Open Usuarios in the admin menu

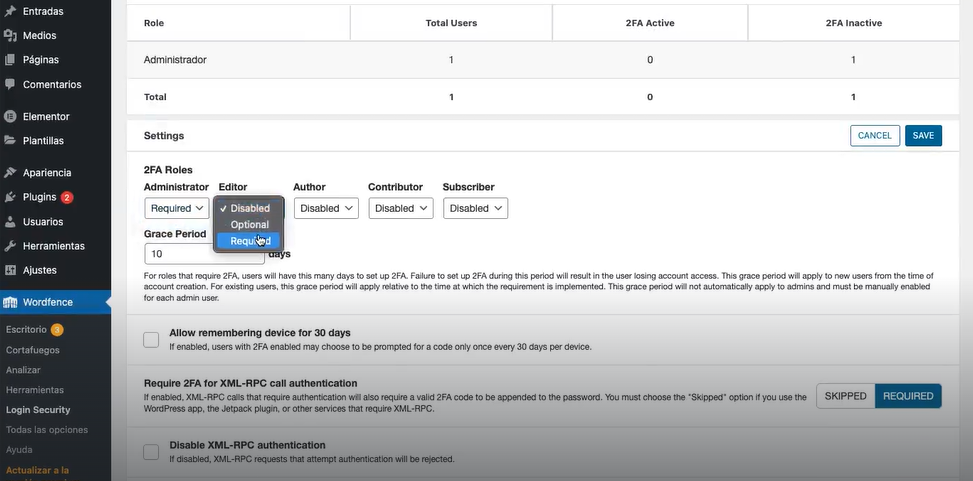pos(43,222)
